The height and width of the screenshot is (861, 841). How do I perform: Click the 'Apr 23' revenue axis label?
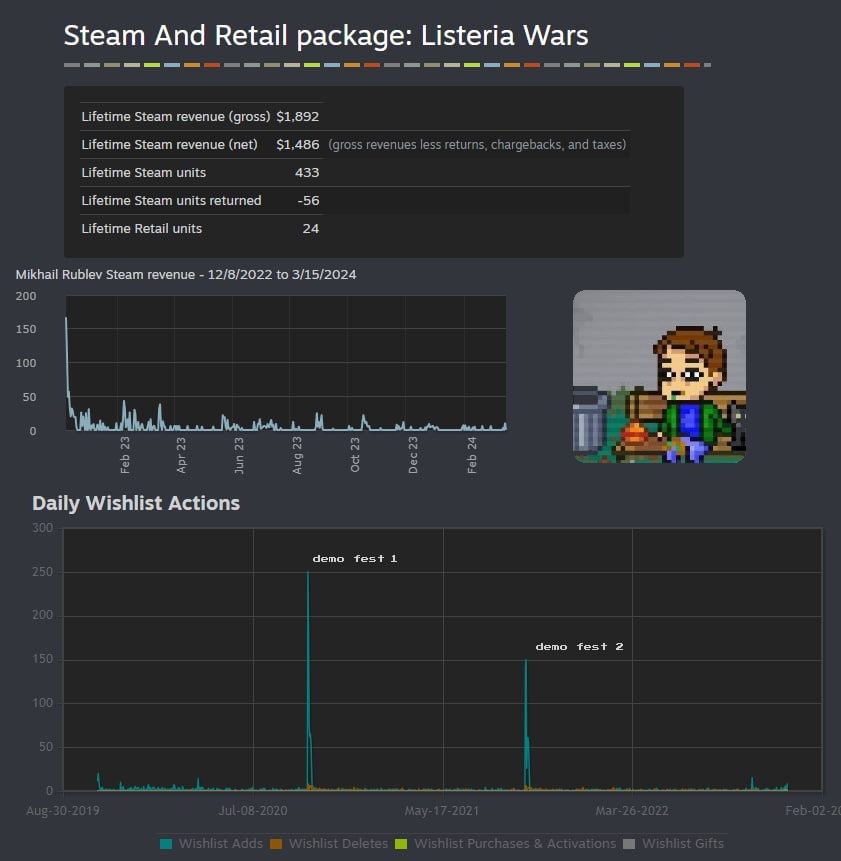[181, 455]
